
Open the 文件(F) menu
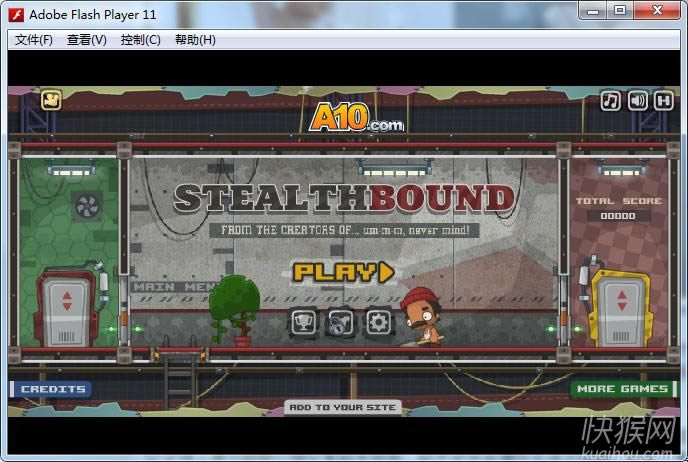tap(34, 40)
